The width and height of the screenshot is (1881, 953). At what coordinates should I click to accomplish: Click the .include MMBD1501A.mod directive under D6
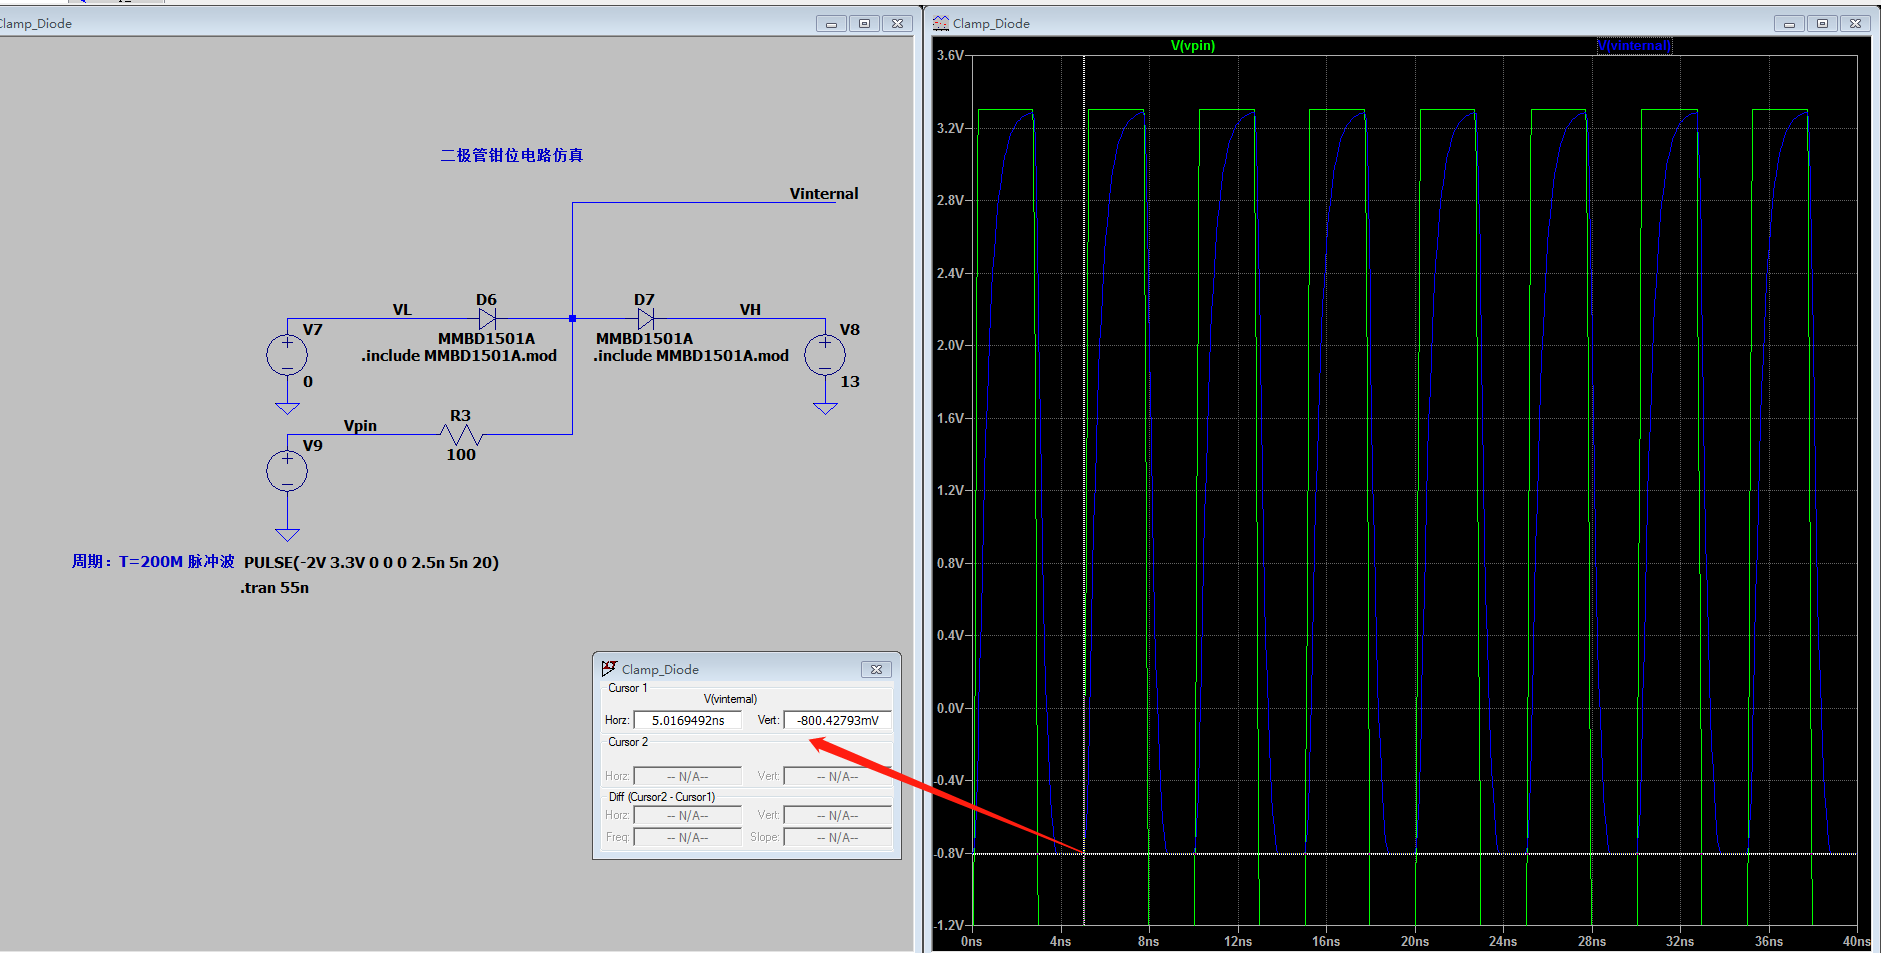coord(459,355)
